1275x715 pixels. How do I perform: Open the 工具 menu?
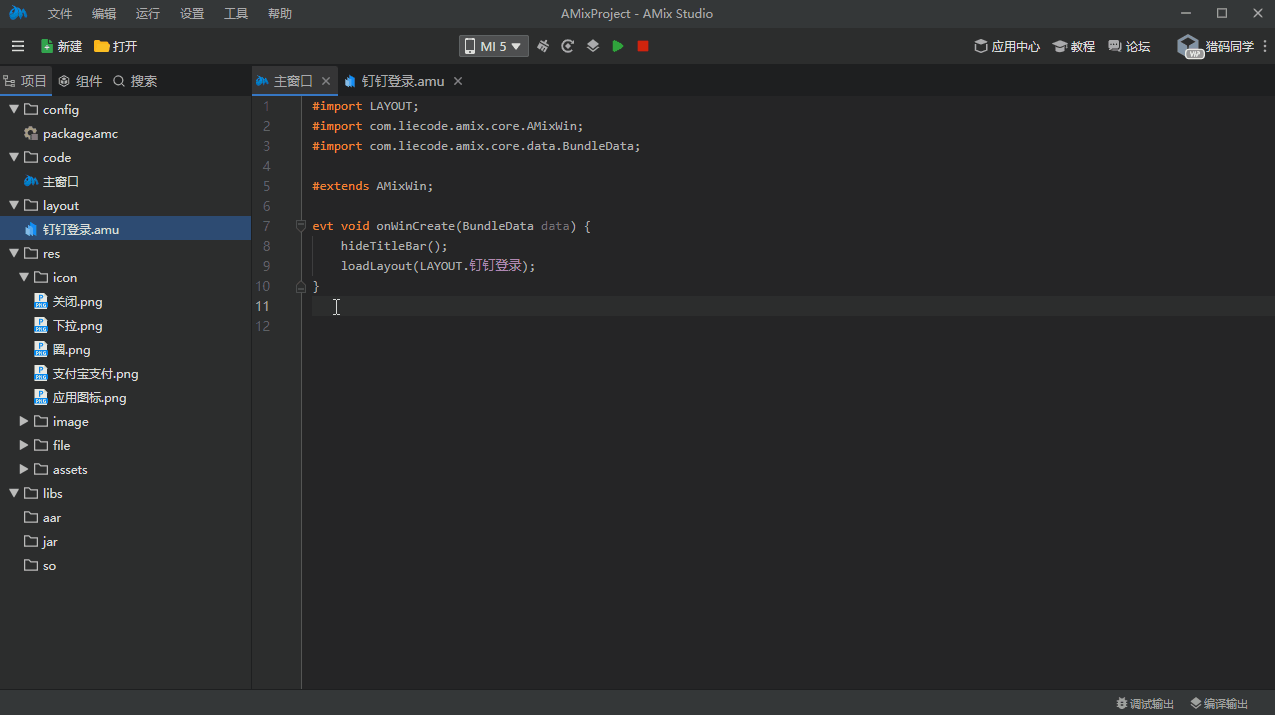[x=236, y=14]
